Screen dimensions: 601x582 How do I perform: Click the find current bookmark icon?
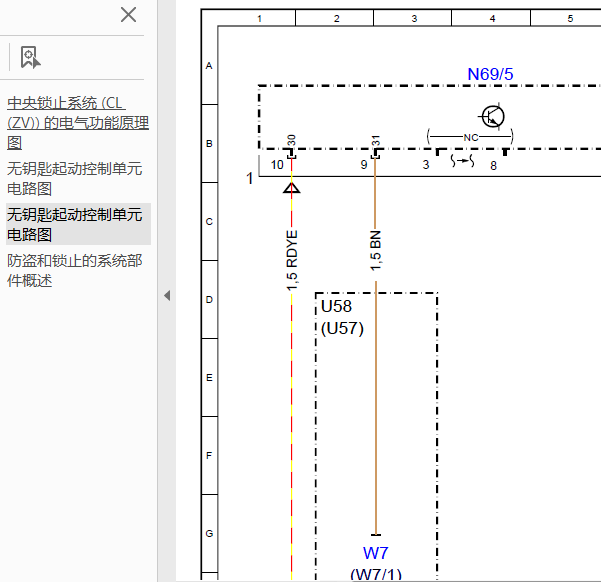coord(30,58)
